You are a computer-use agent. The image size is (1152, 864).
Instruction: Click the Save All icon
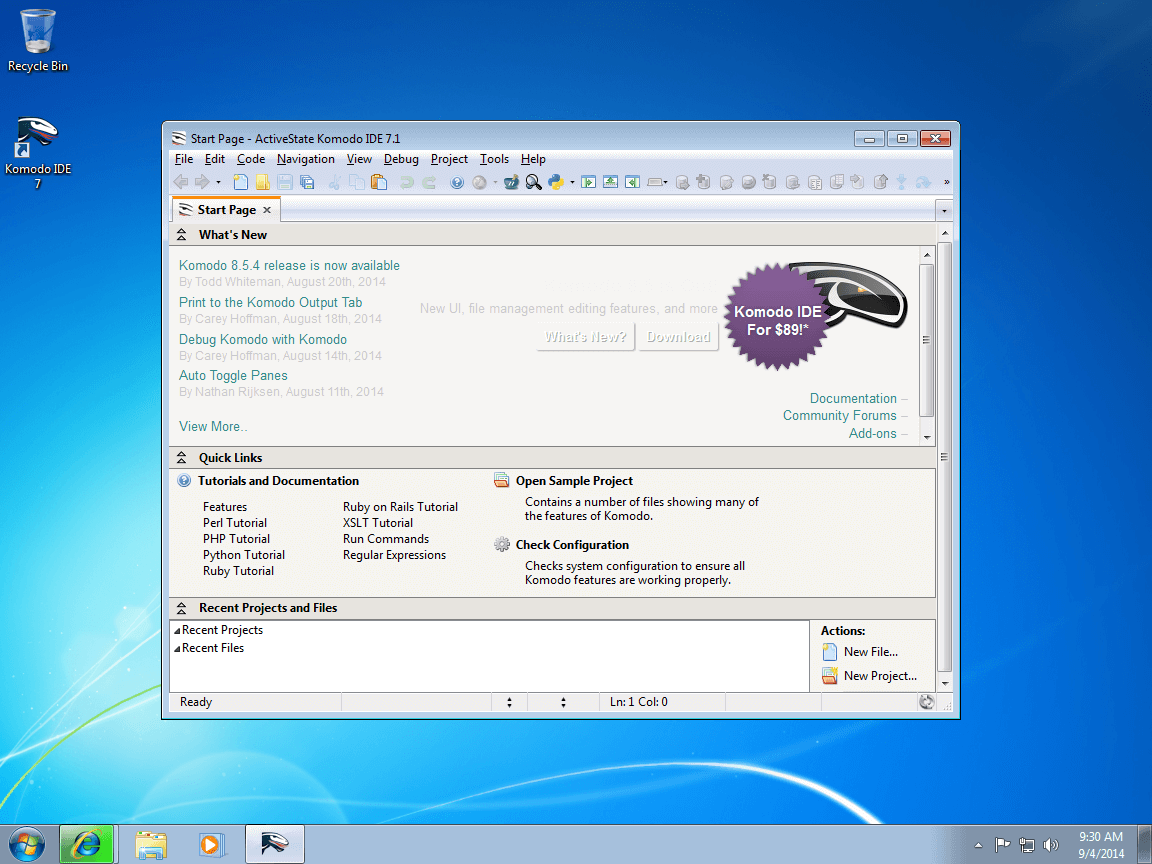[307, 182]
